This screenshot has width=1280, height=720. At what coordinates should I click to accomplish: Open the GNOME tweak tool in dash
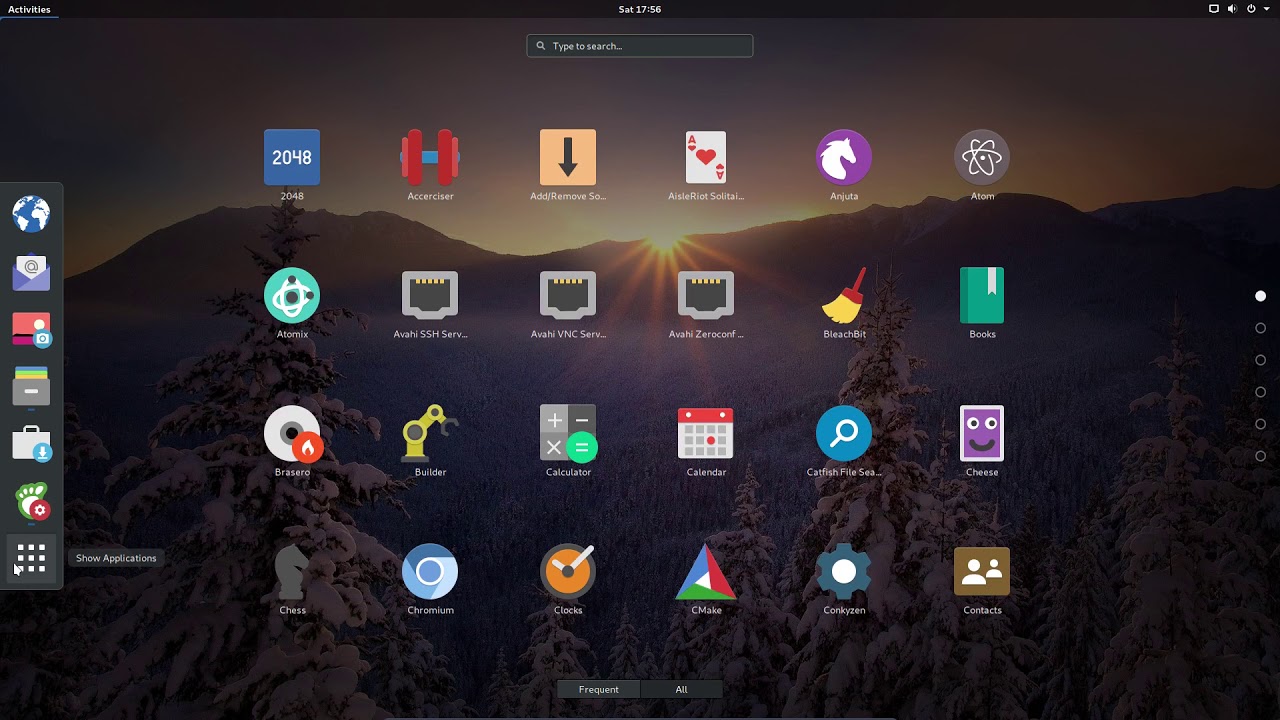(31, 502)
